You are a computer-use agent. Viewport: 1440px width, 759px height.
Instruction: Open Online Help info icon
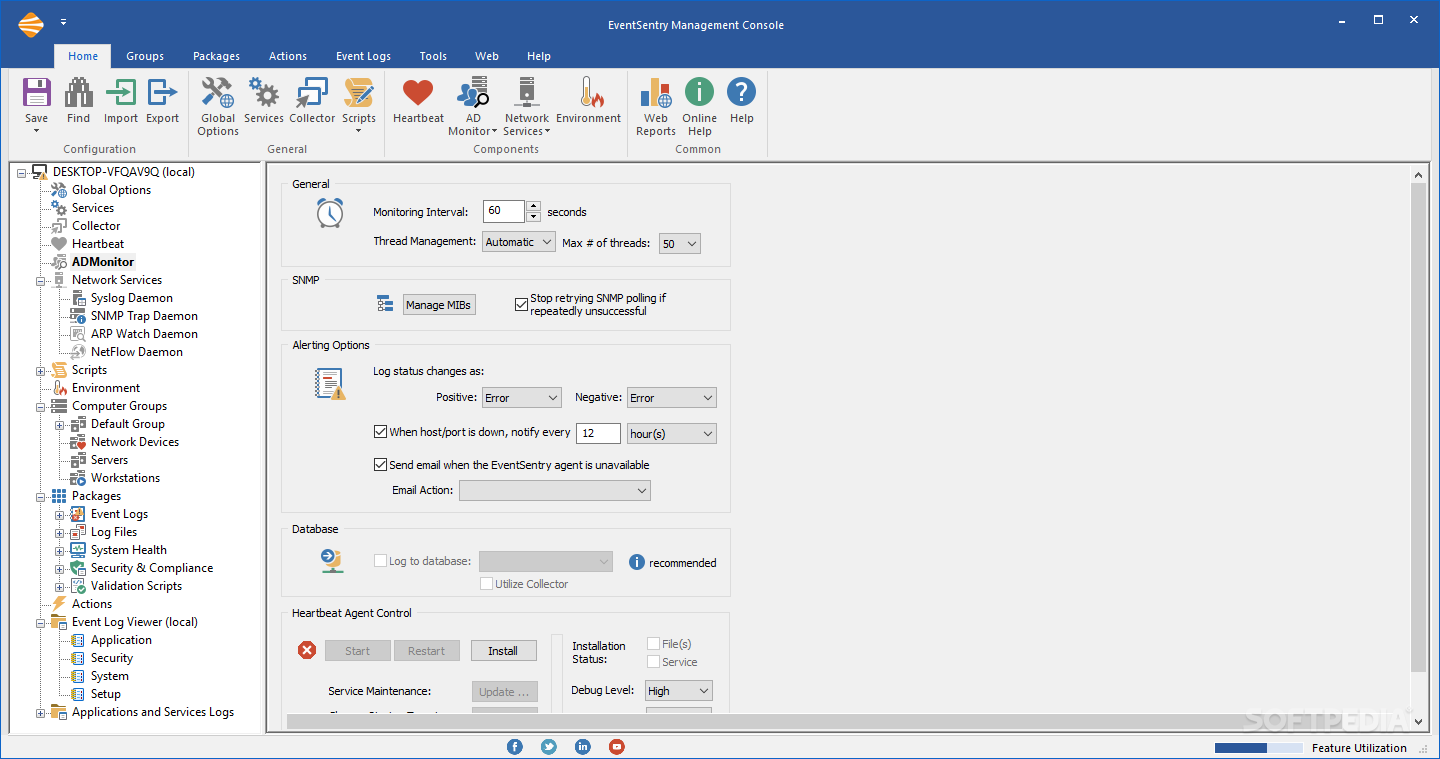click(700, 93)
